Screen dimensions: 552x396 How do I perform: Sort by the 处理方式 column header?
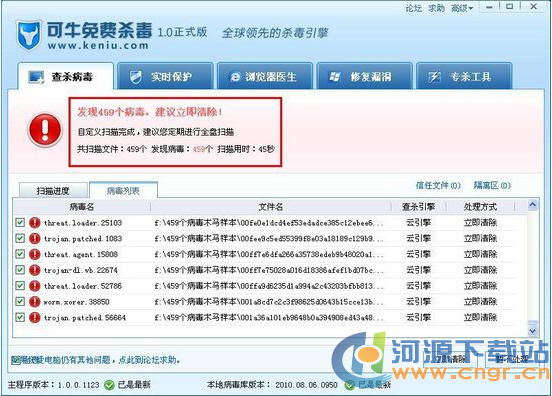[480, 207]
